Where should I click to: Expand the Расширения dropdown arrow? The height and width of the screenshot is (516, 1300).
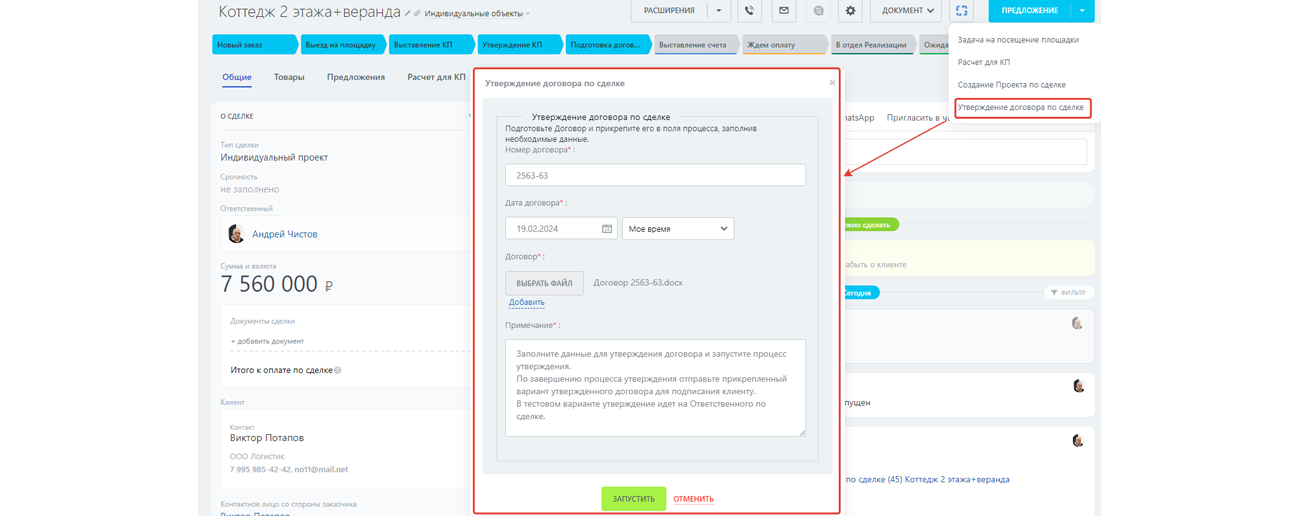(x=718, y=11)
